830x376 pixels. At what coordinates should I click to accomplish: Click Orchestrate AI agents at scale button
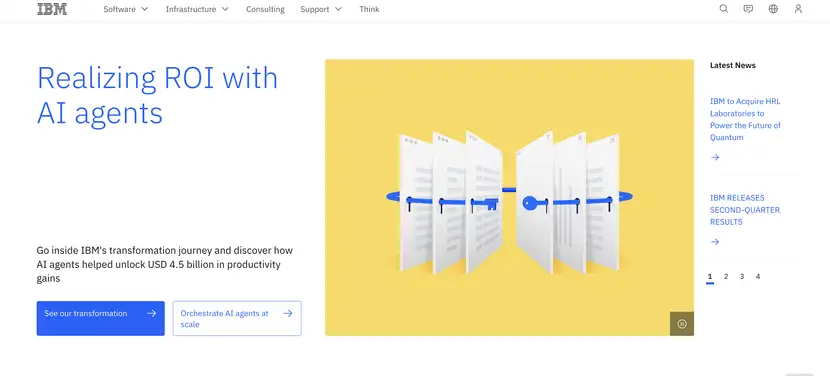tap(237, 318)
